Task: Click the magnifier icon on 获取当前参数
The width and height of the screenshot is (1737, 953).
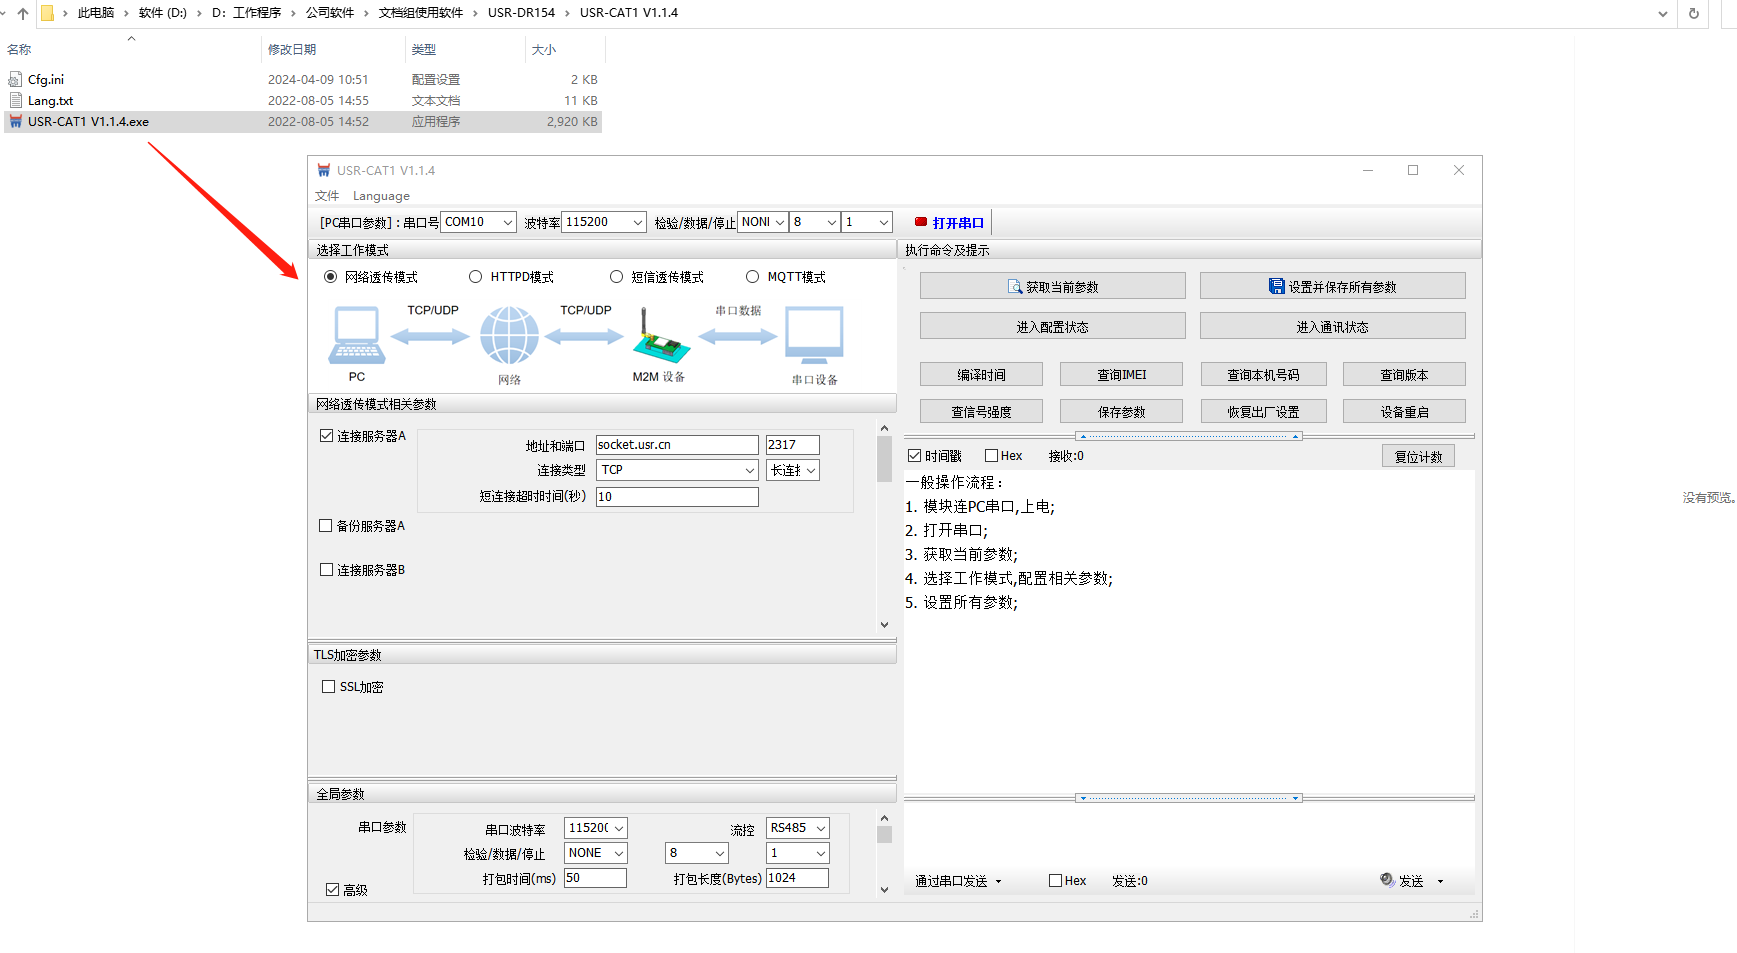Action: pos(1014,287)
